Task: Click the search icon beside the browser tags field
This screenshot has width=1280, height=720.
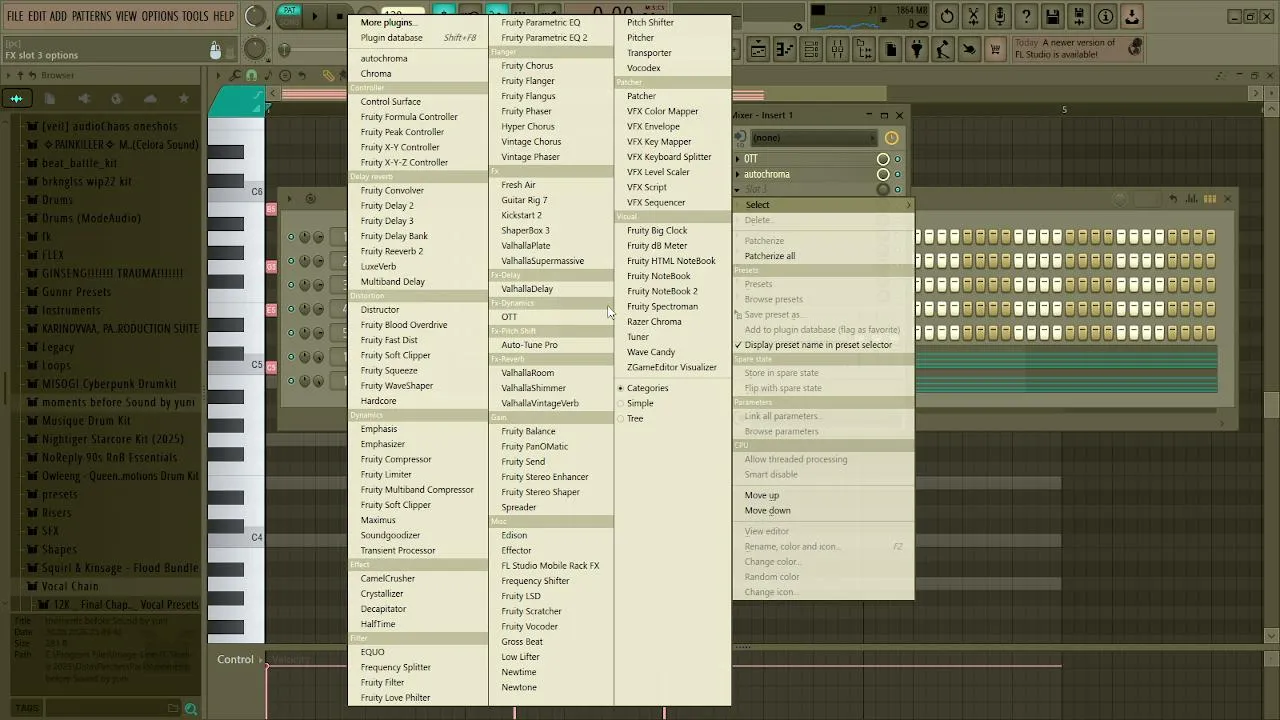Action: click(191, 709)
